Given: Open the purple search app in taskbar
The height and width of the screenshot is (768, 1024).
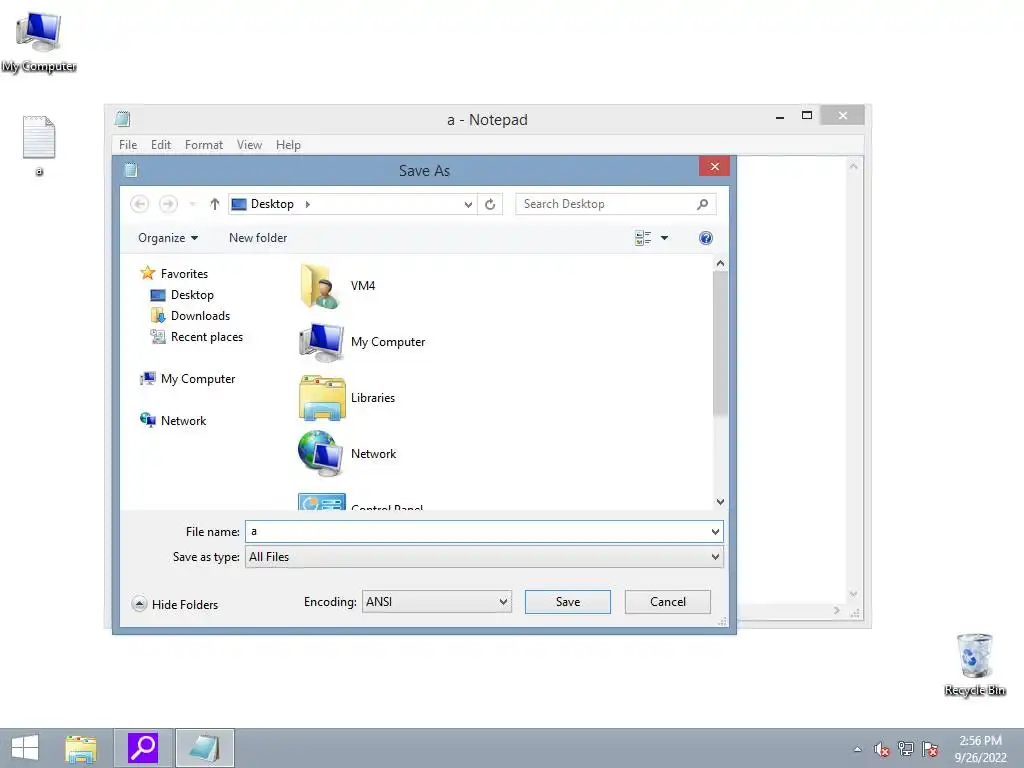Looking at the screenshot, I should (x=143, y=748).
